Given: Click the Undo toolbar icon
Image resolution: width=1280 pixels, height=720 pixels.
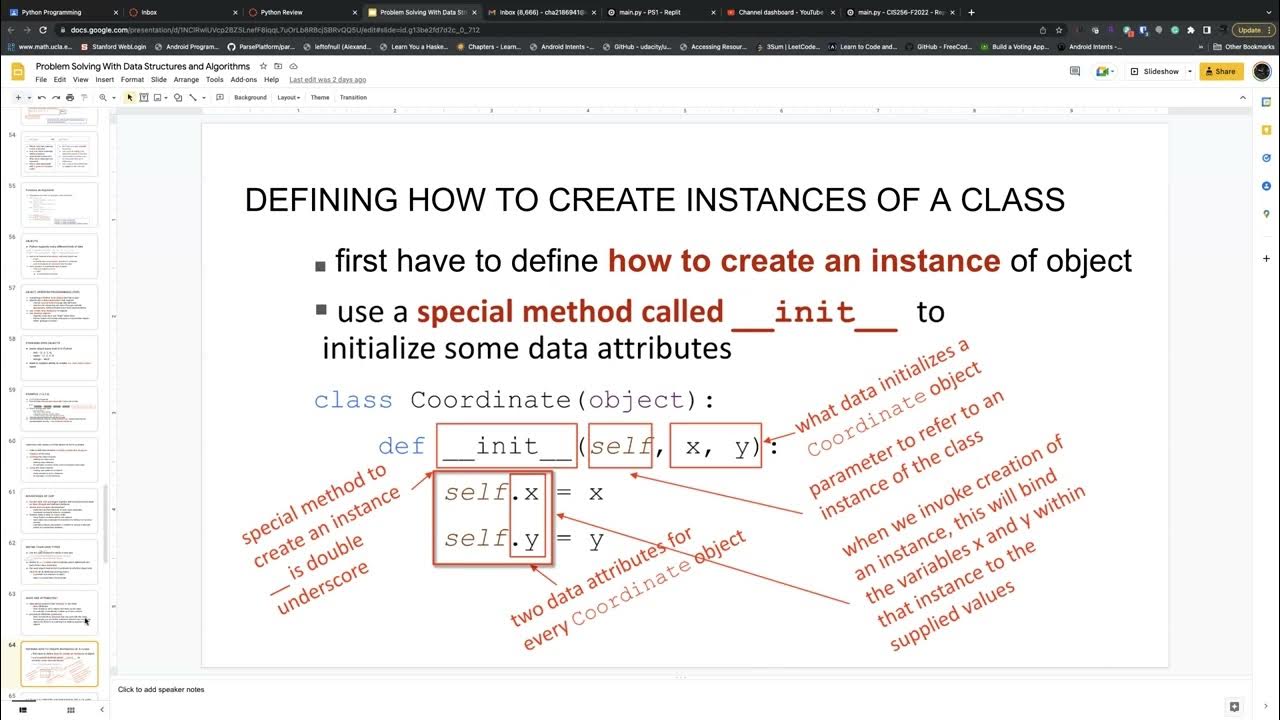Looking at the screenshot, I should coord(42,97).
